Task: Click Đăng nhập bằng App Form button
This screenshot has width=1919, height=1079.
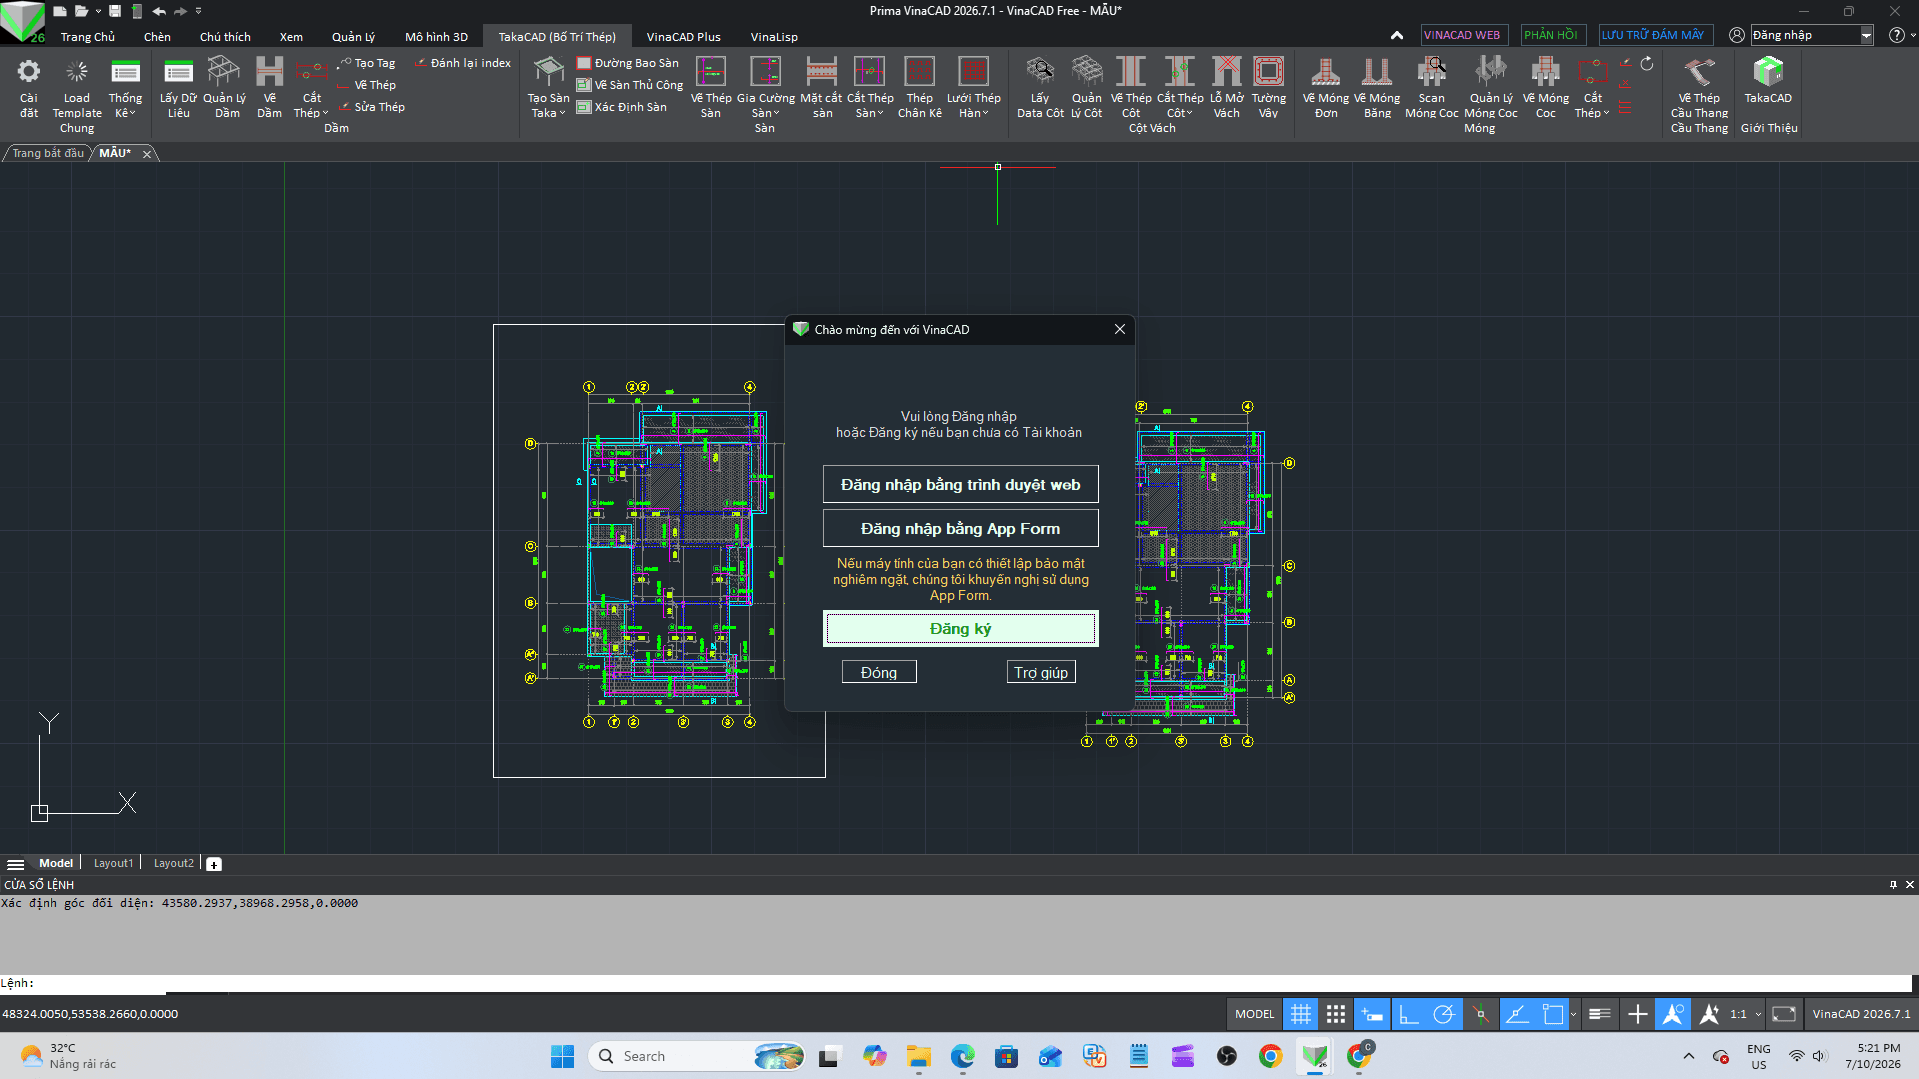Action: (x=960, y=528)
